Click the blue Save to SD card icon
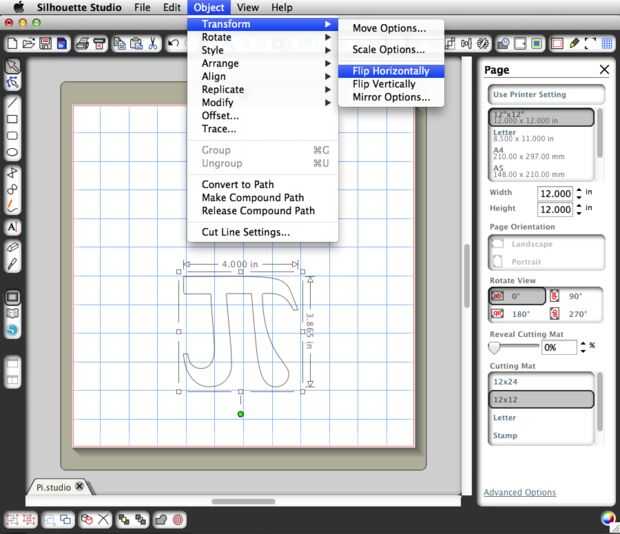 pos(62,43)
